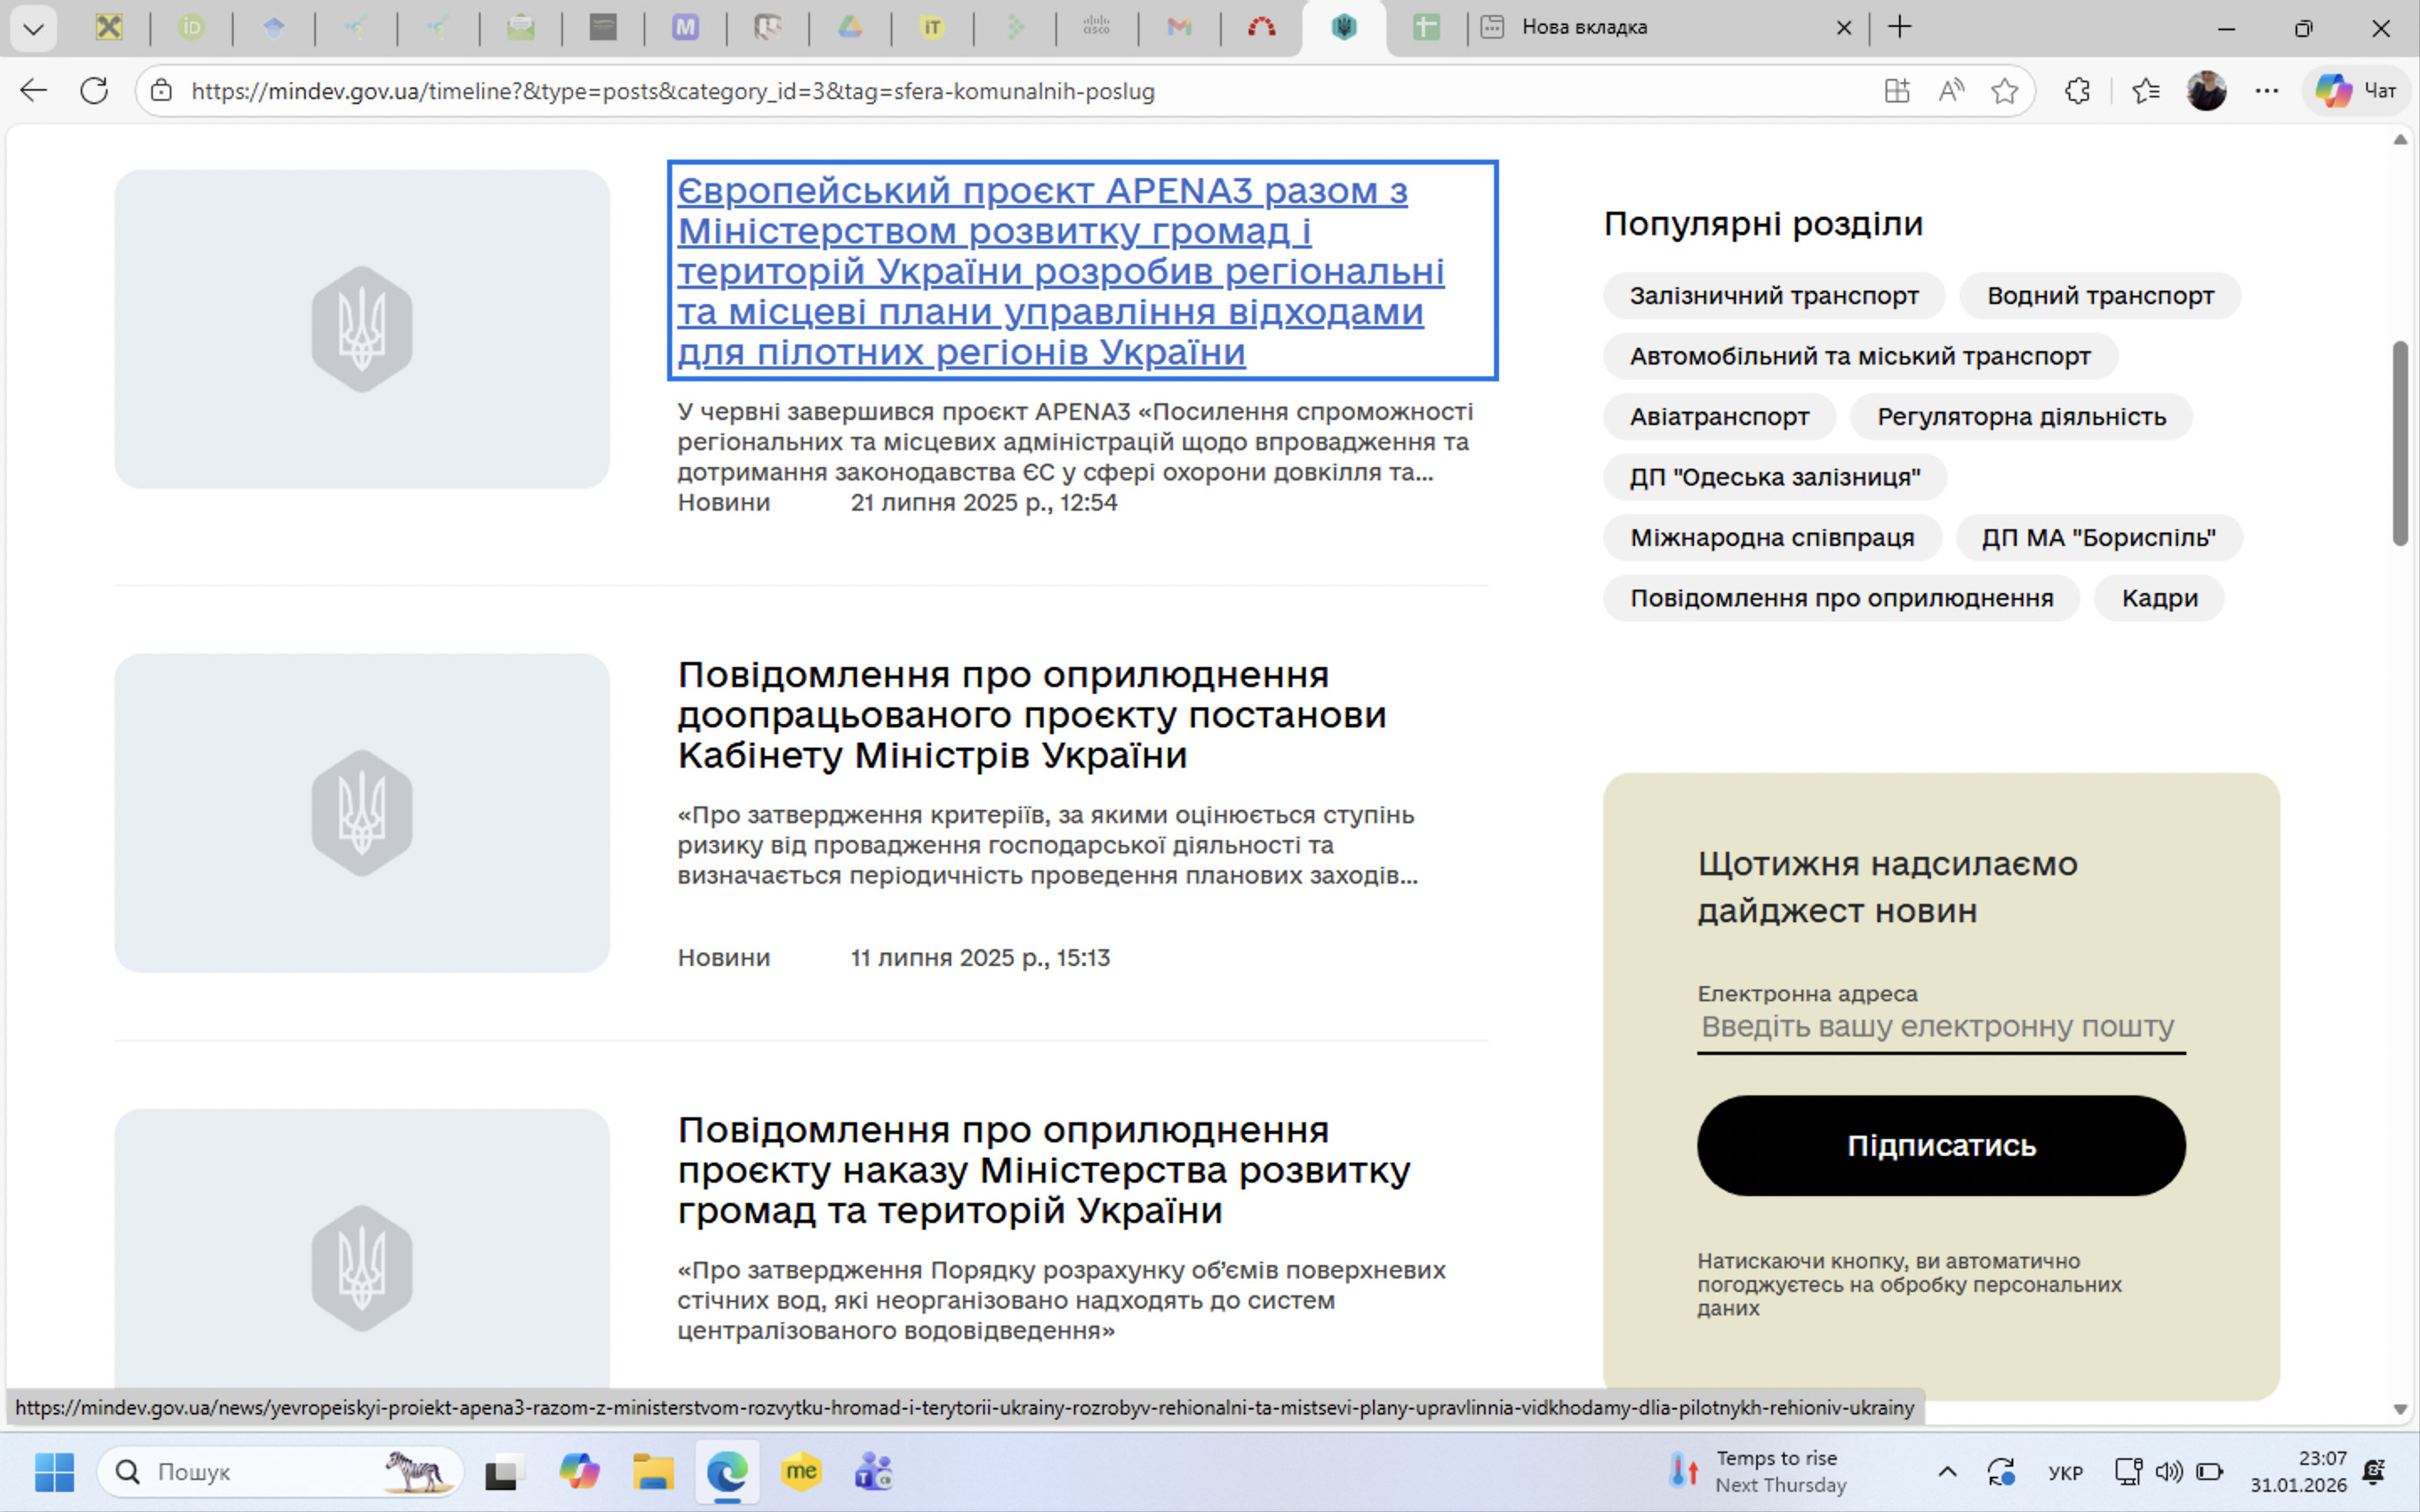This screenshot has height=1512, width=2420.
Task: Open browser Settings and more menu
Action: (2266, 91)
